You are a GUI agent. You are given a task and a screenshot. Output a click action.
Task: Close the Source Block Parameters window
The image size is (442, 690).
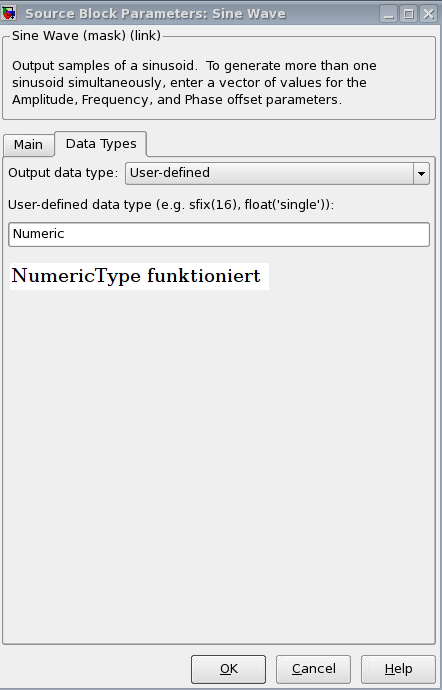(x=429, y=14)
